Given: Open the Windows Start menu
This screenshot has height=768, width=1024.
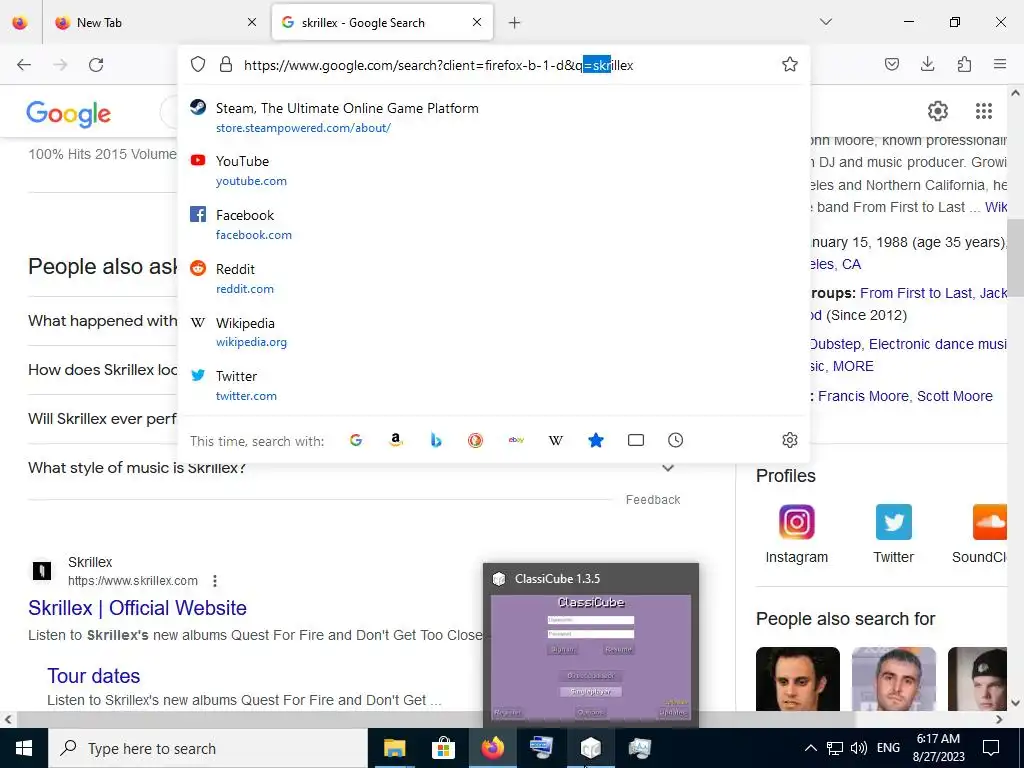Looking at the screenshot, I should click(x=24, y=748).
